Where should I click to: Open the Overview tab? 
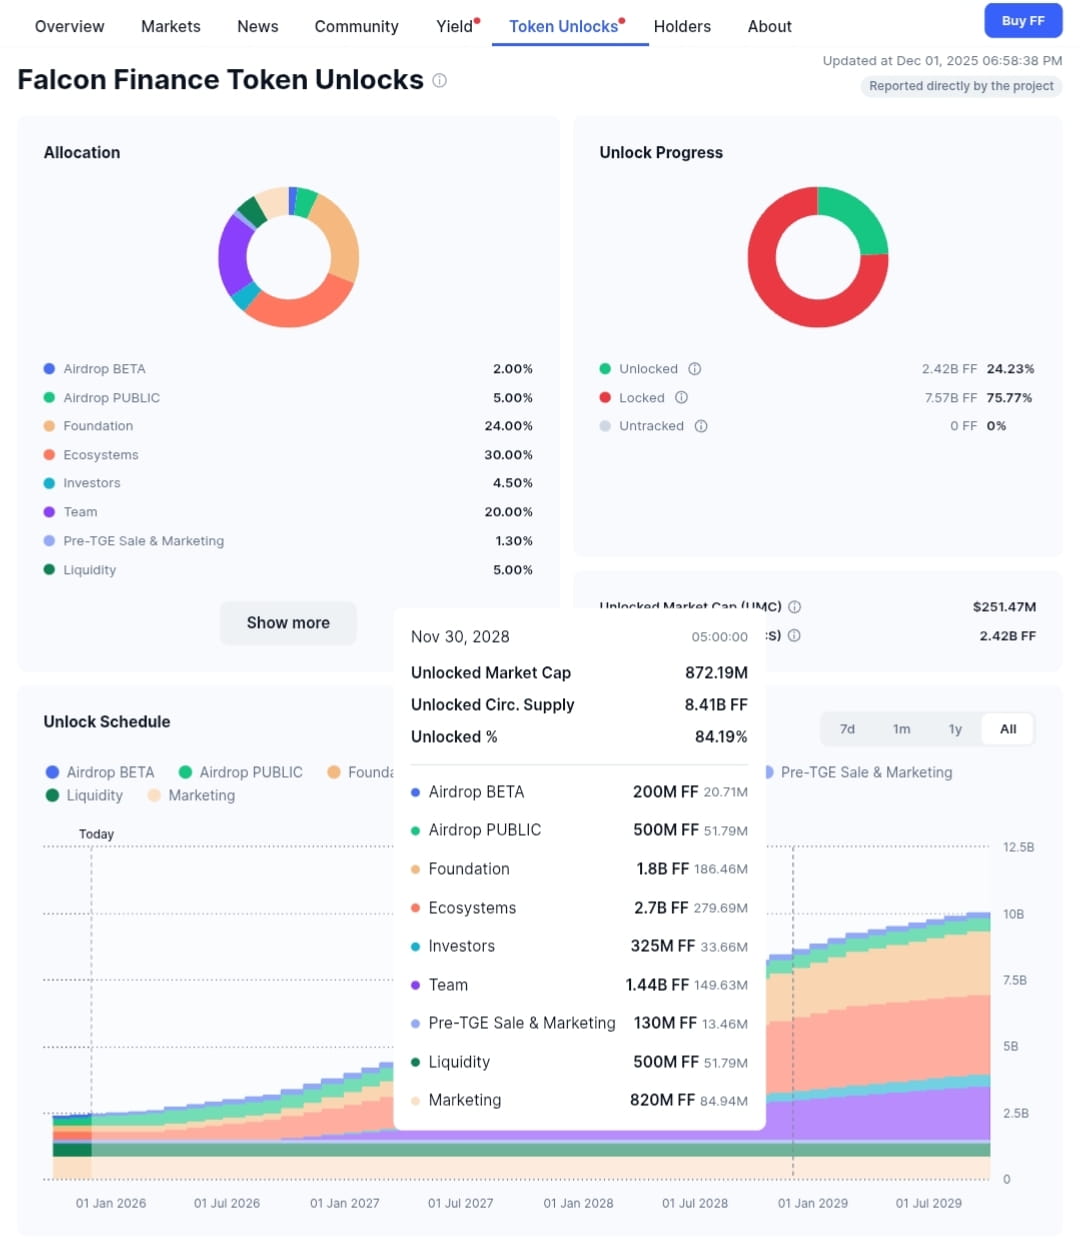tap(69, 26)
